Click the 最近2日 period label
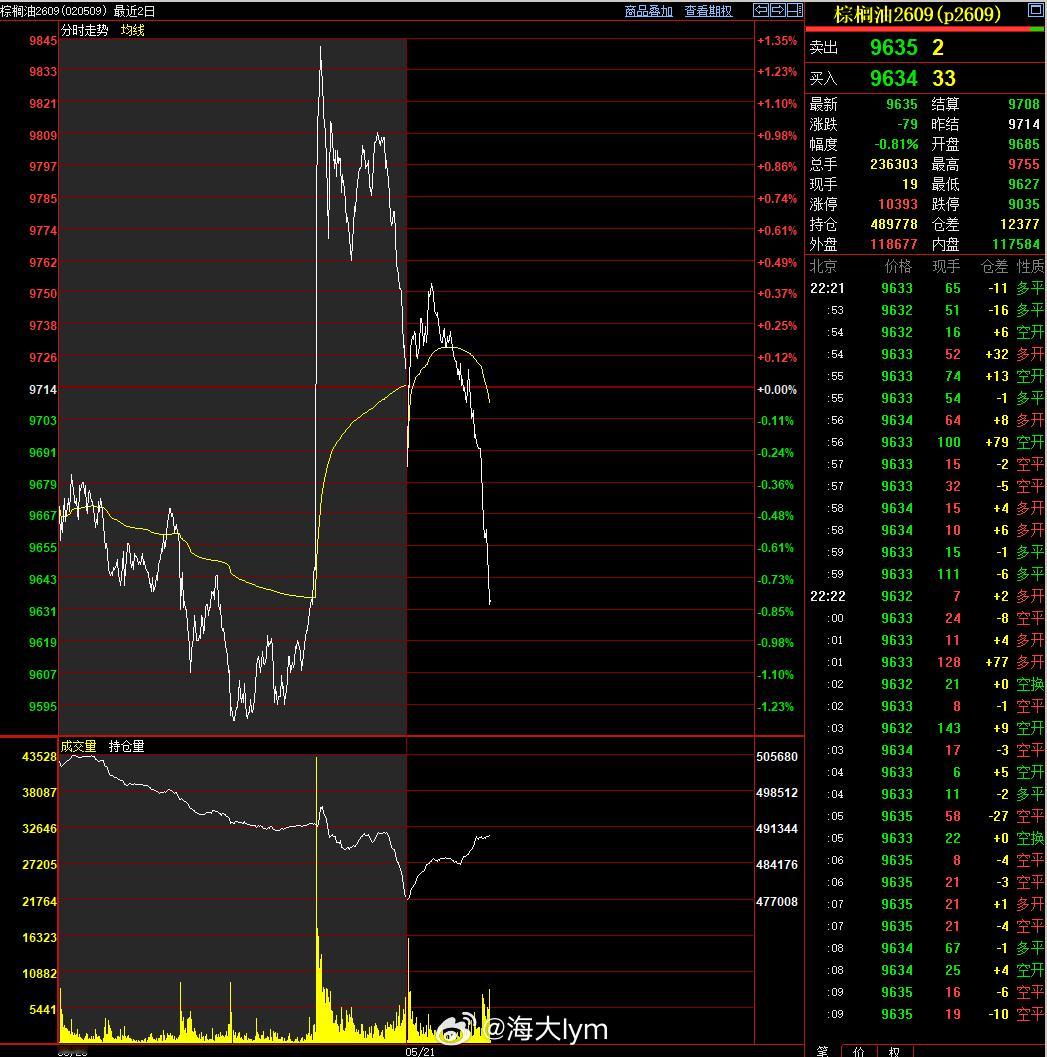Viewport: 1047px width, 1057px height. pyautogui.click(x=134, y=11)
